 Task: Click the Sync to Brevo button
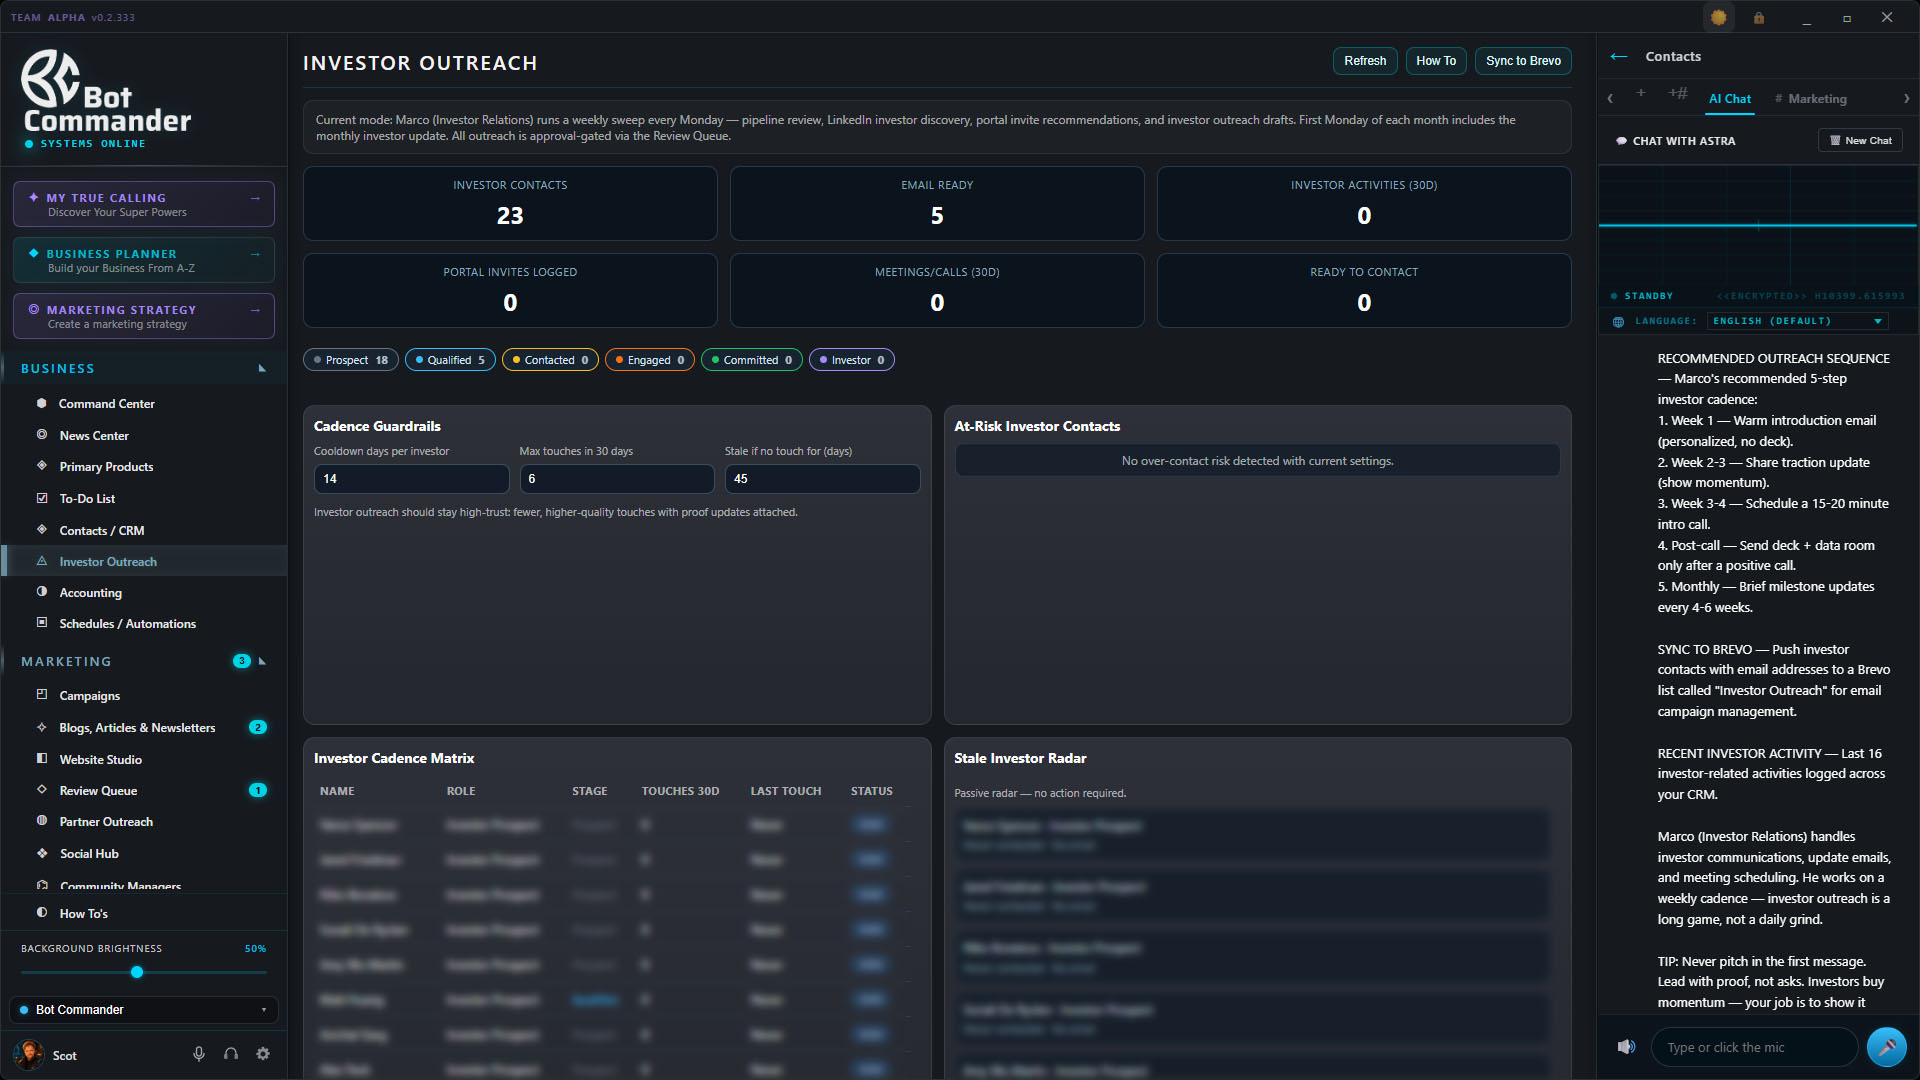click(1523, 61)
